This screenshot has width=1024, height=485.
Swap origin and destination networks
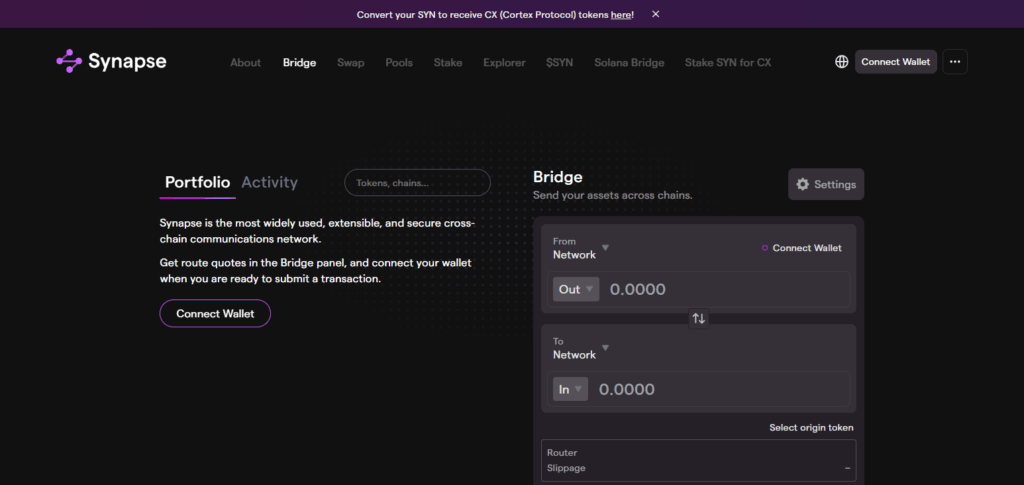point(699,319)
